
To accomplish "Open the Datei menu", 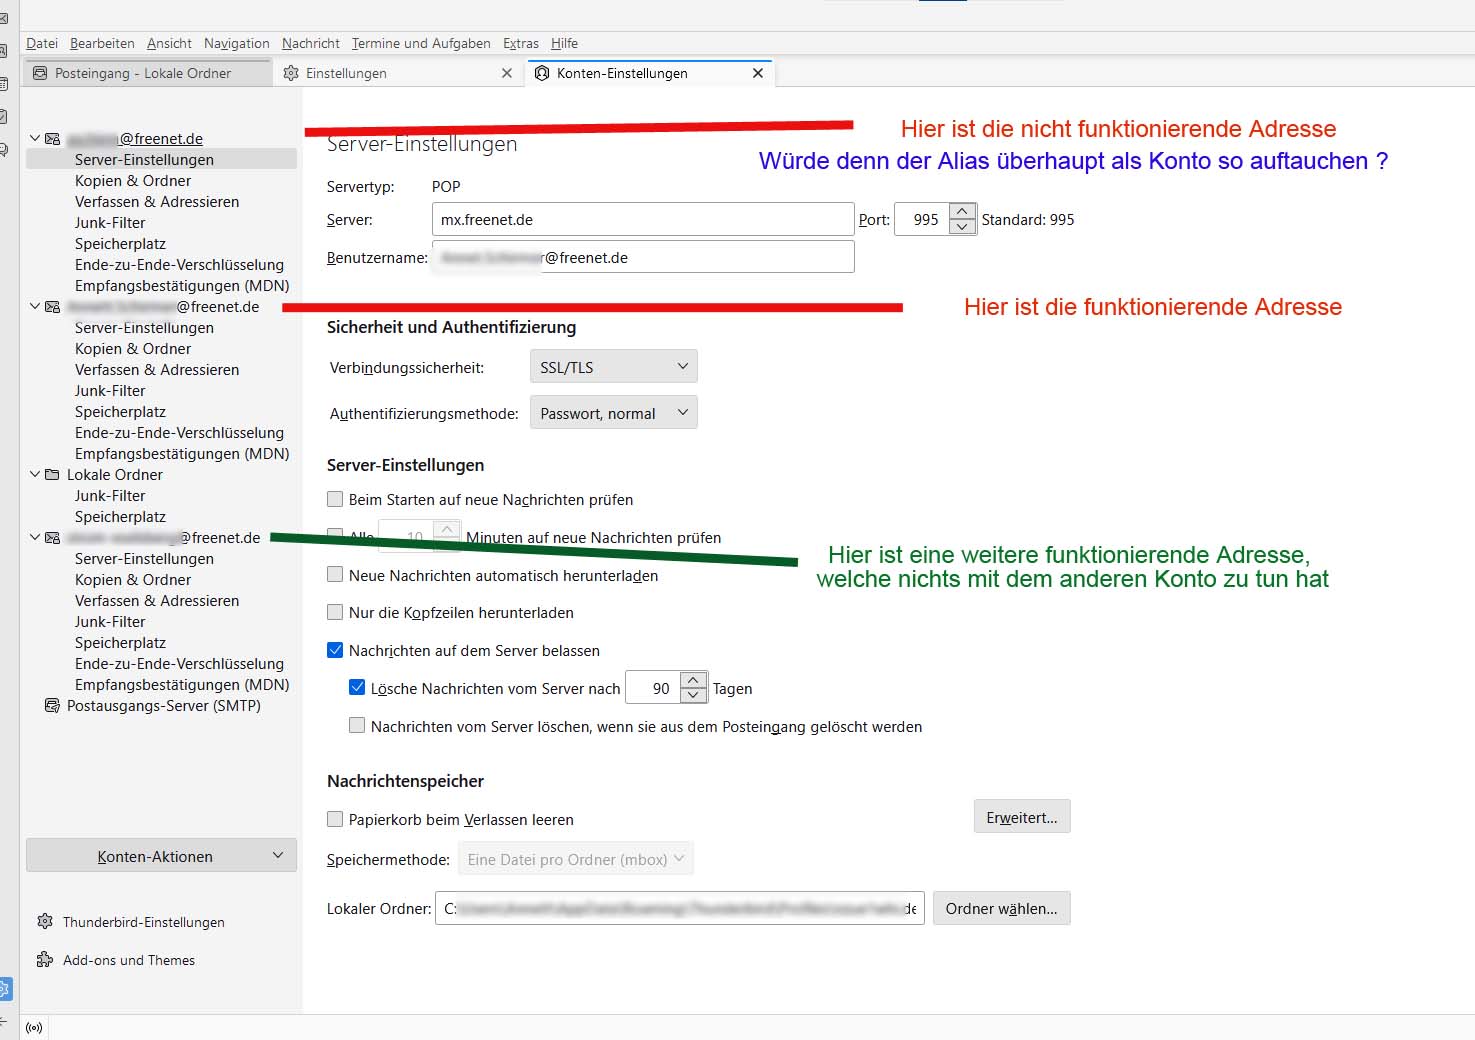I will coord(42,43).
